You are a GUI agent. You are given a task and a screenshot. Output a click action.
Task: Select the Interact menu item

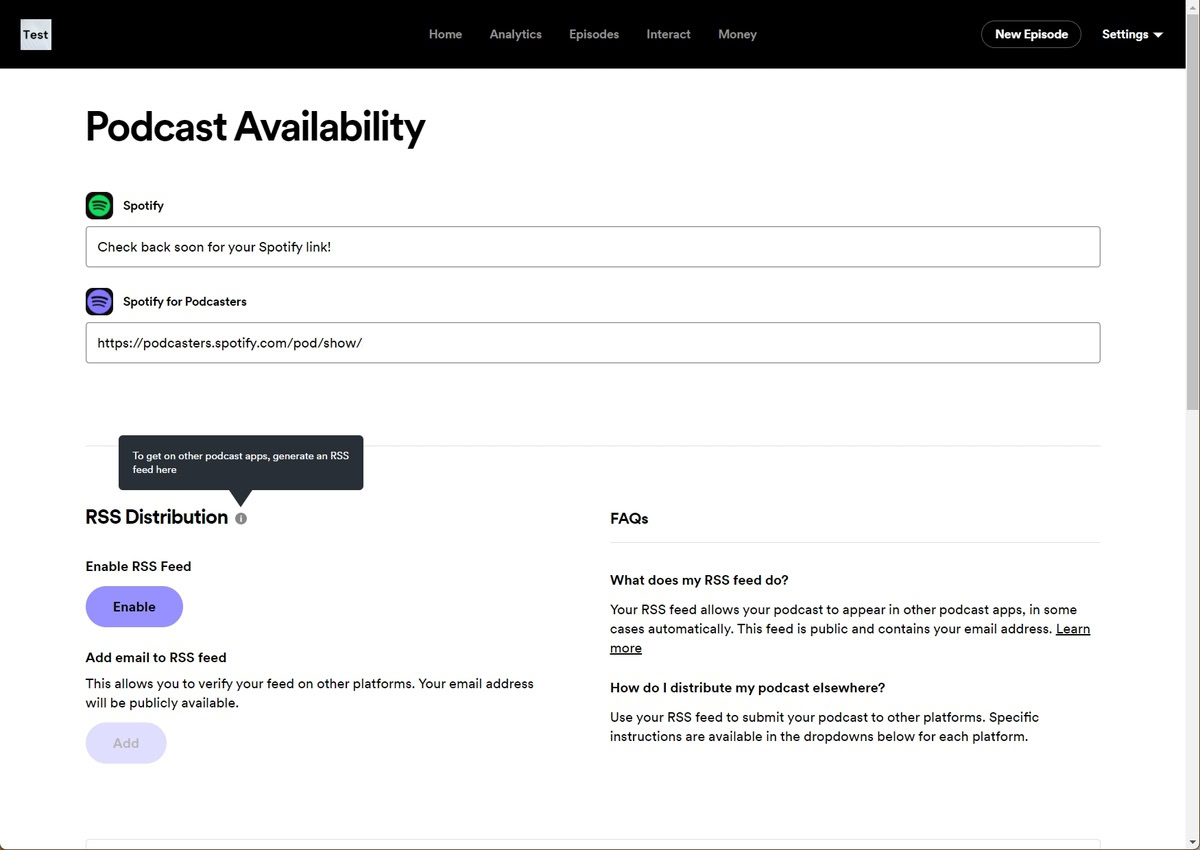(x=668, y=34)
